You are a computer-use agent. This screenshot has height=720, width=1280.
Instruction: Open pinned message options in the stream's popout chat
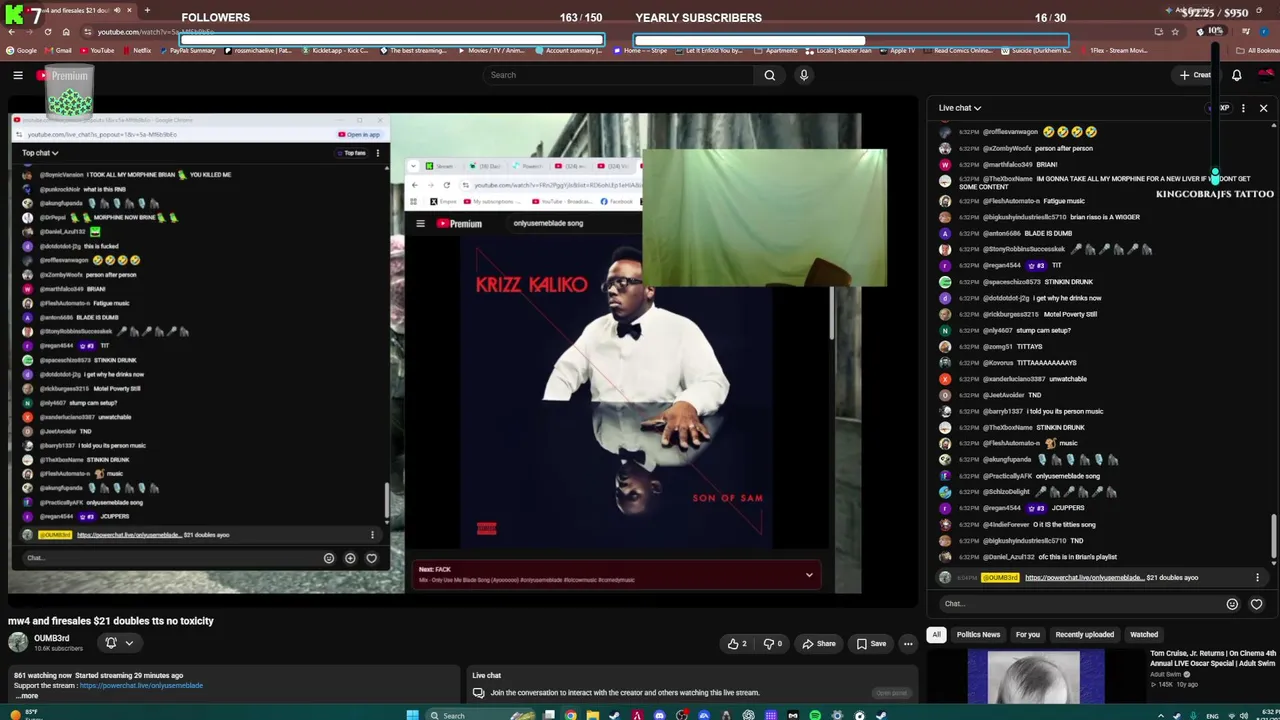(x=372, y=535)
